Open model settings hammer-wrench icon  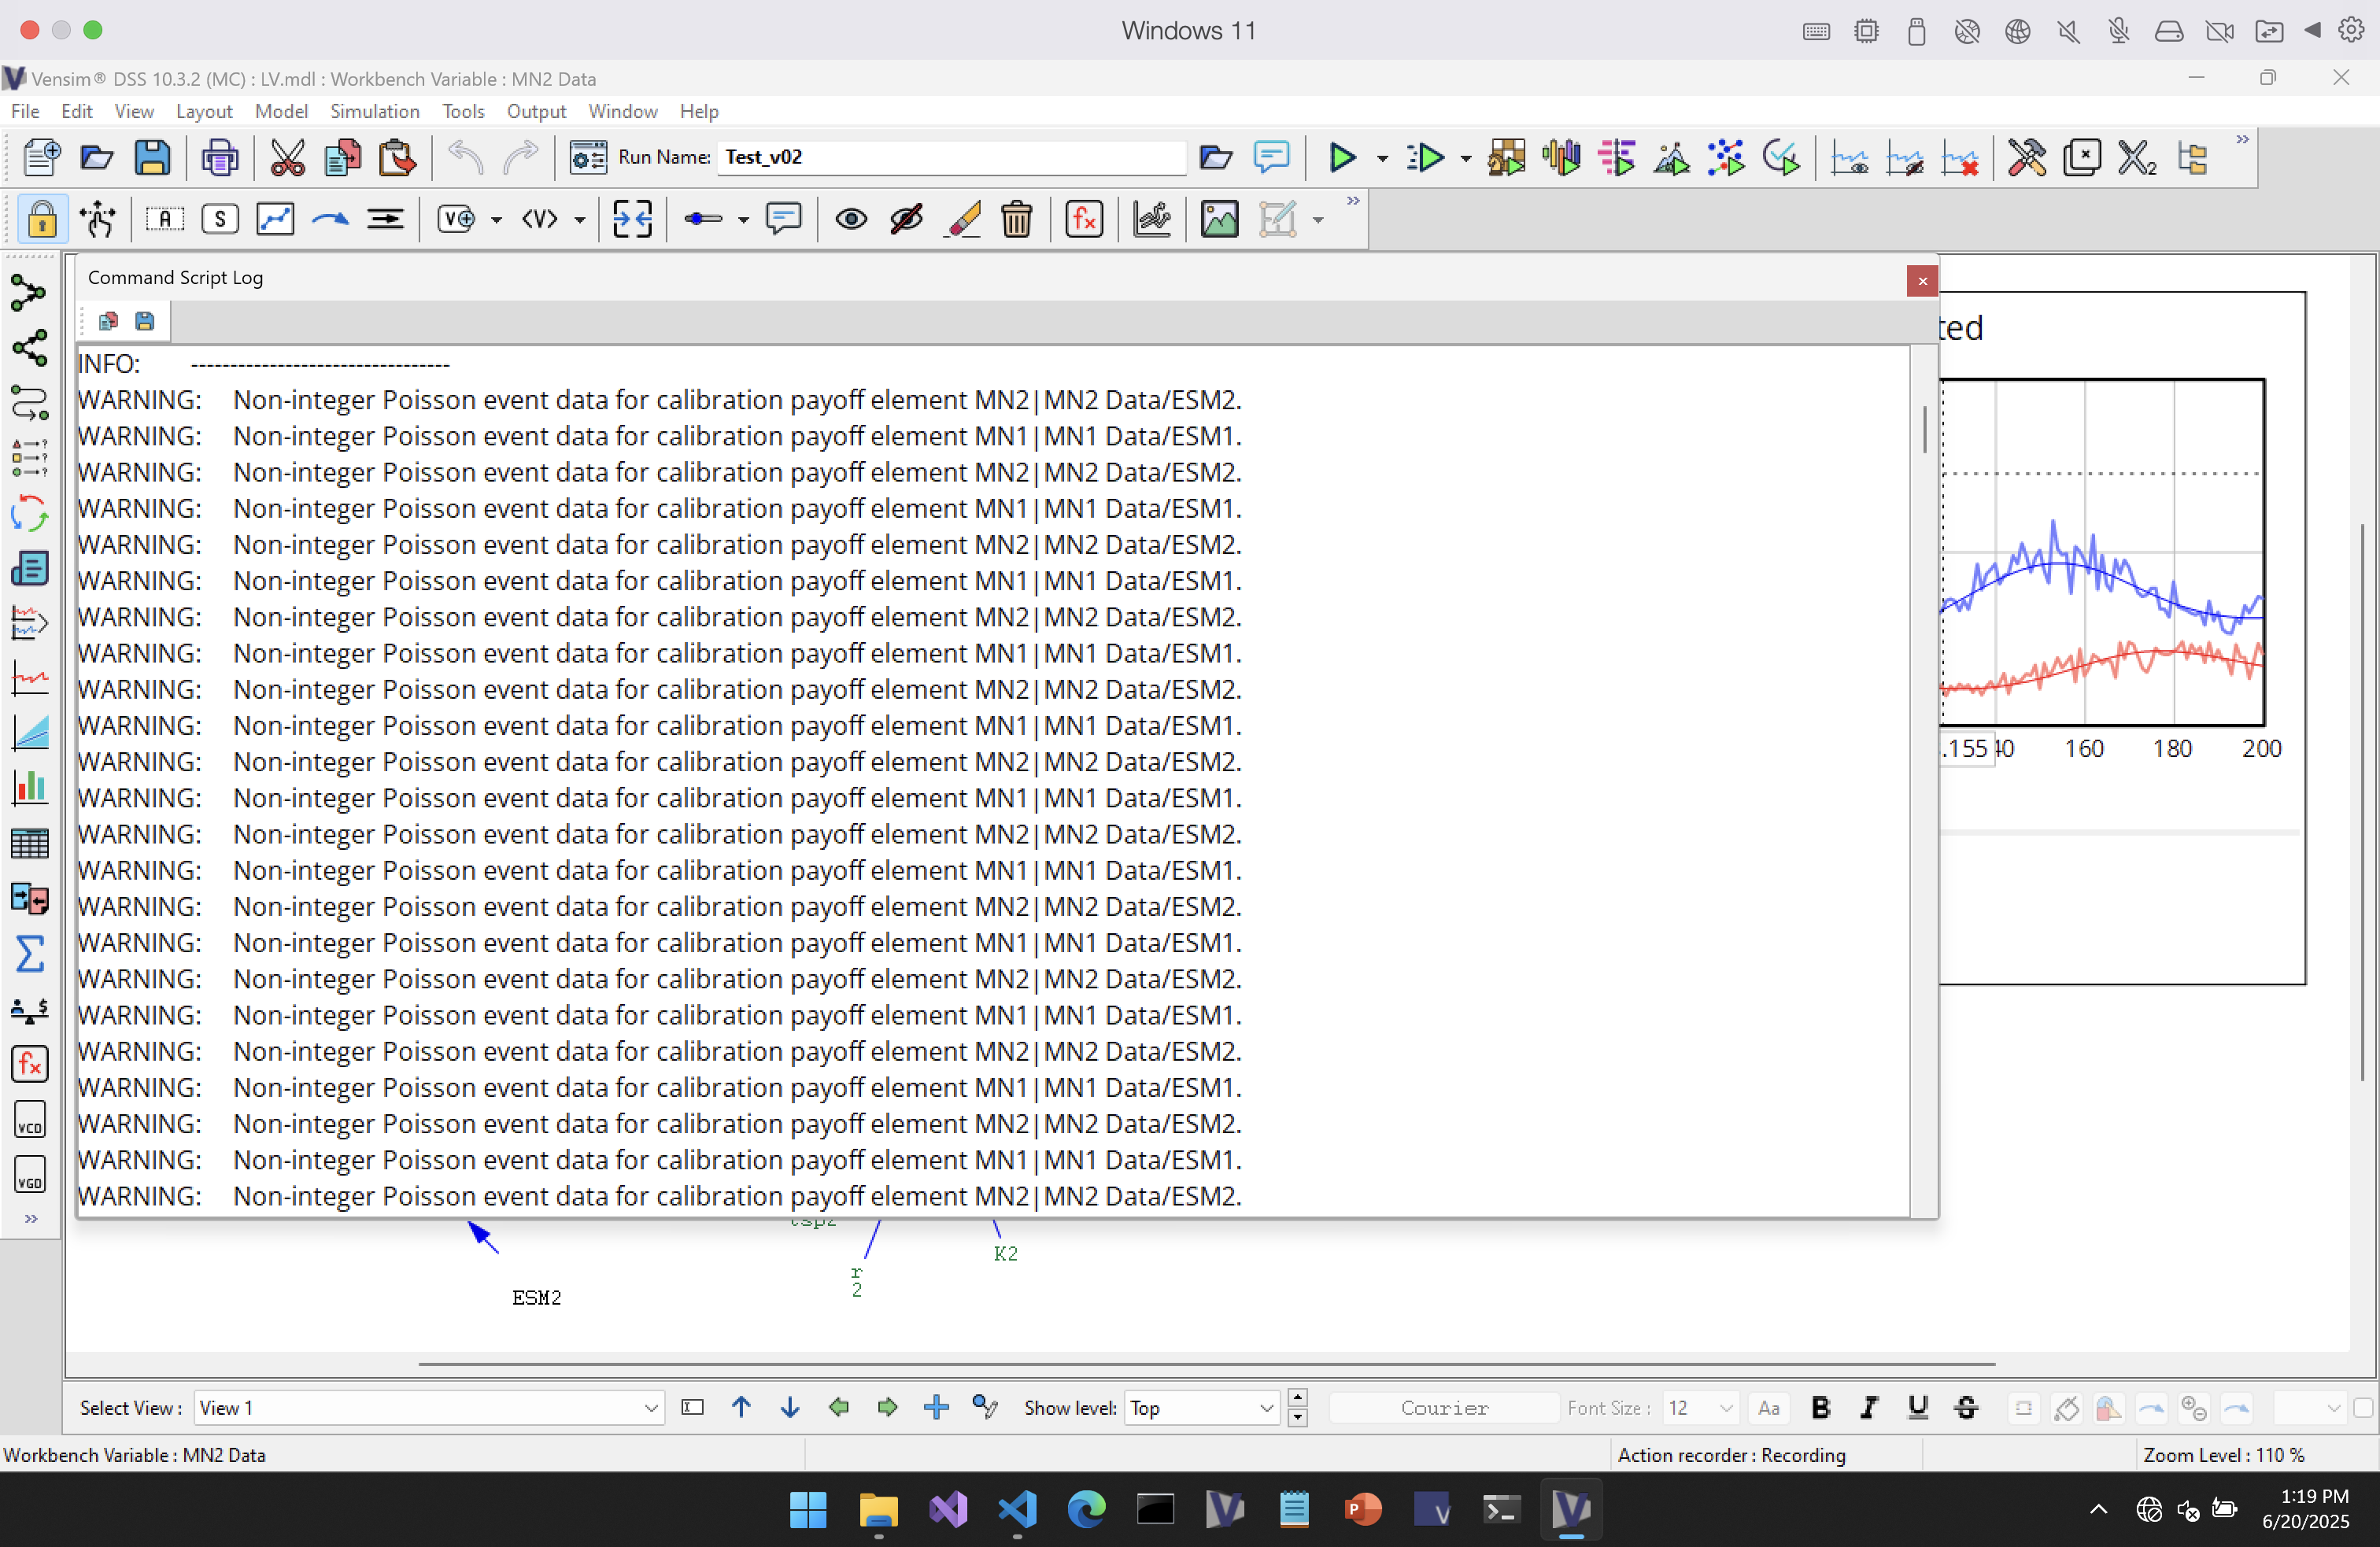click(x=2026, y=157)
